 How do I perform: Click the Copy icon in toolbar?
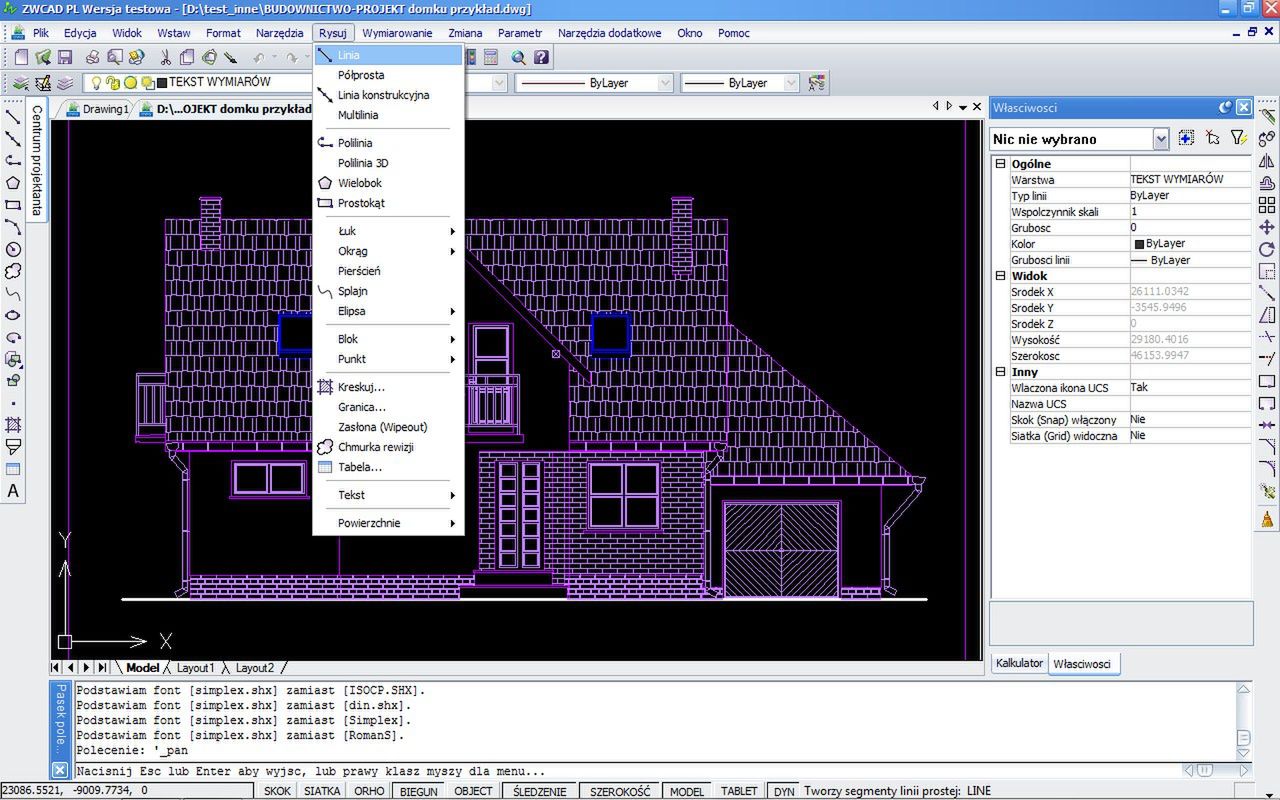(x=187, y=58)
